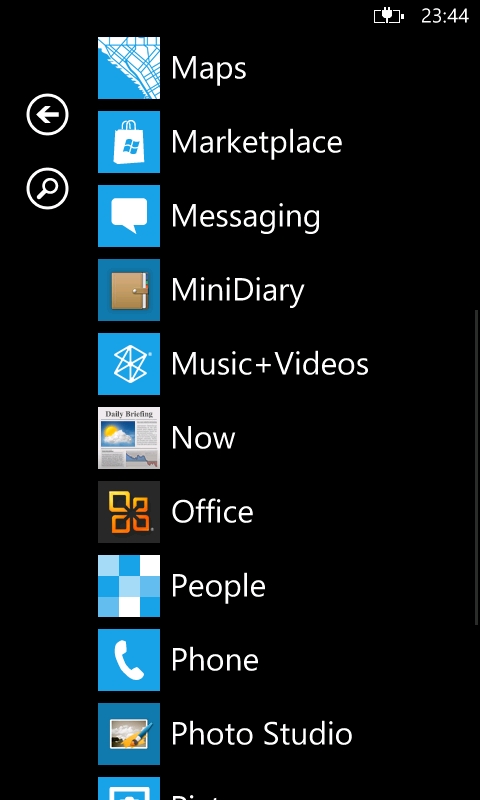Open the Messaging speech bubble icon
This screenshot has height=800, width=480.
coord(129,216)
